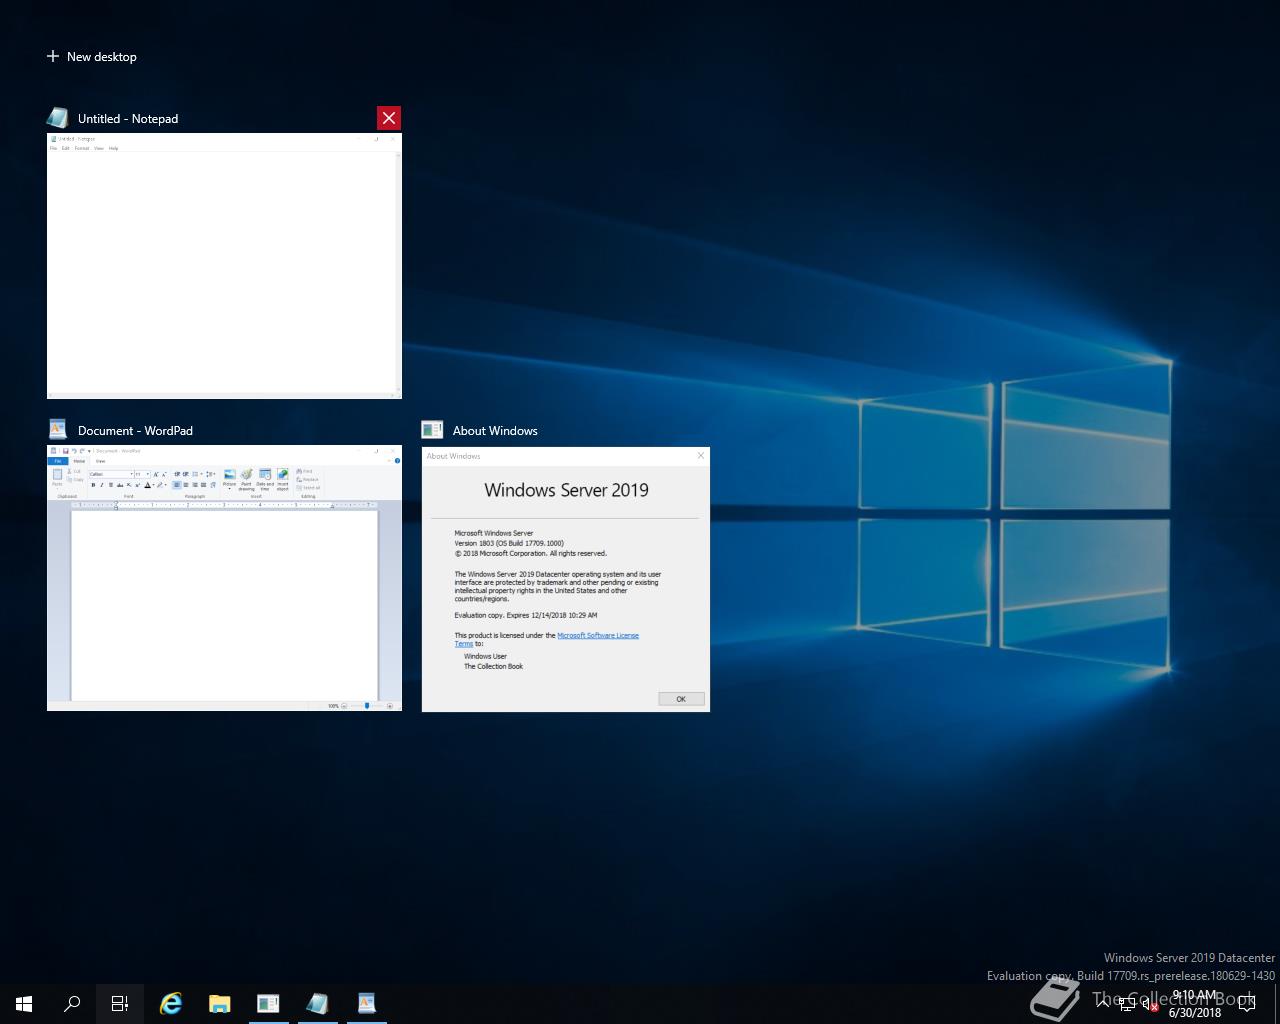Click the WordPad icon beside Document title

tap(58, 430)
